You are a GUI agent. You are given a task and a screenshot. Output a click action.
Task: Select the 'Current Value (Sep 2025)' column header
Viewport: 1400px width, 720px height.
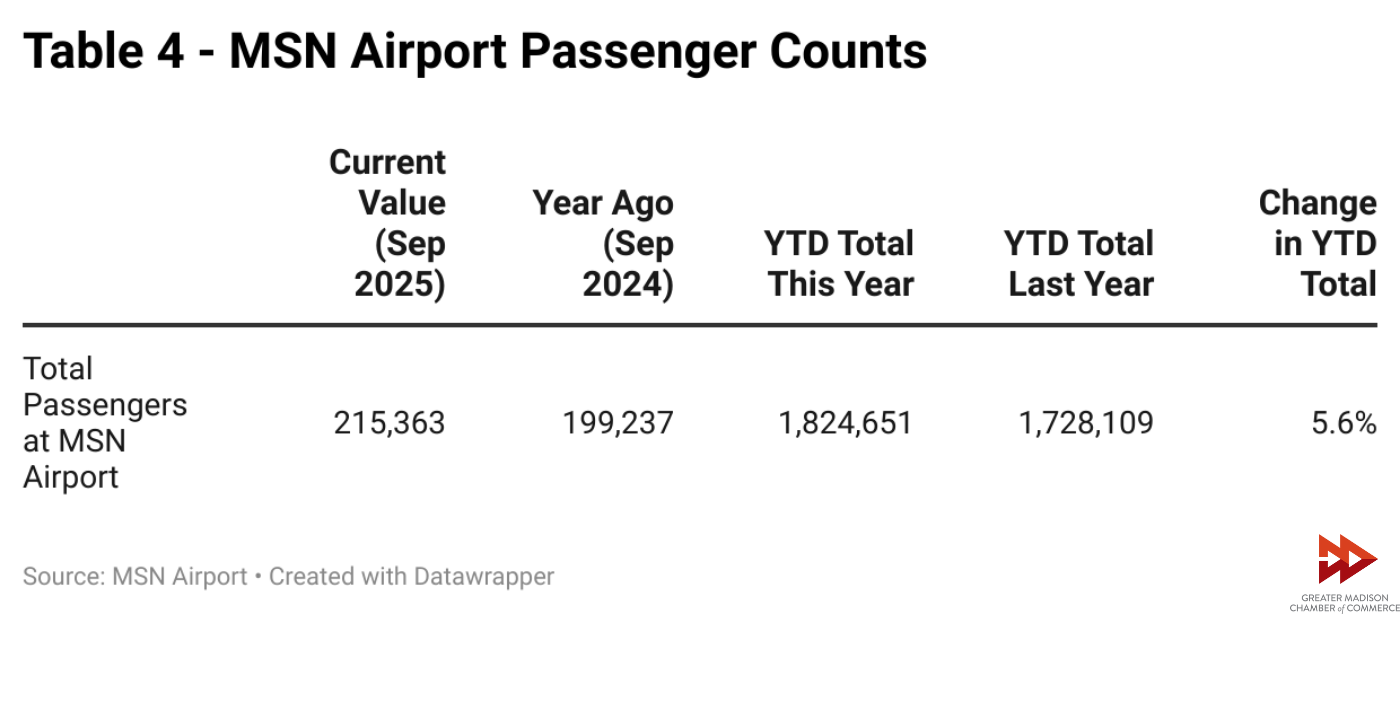coord(388,223)
